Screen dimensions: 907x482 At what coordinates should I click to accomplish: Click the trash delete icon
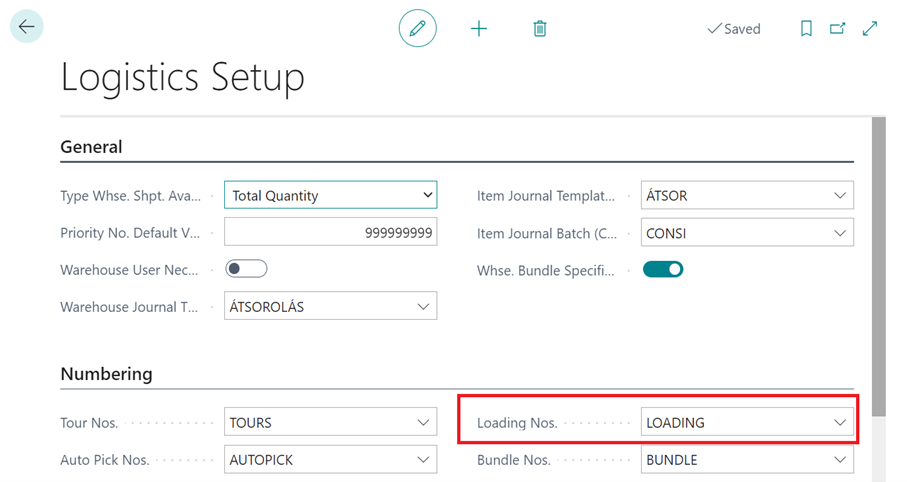(540, 28)
